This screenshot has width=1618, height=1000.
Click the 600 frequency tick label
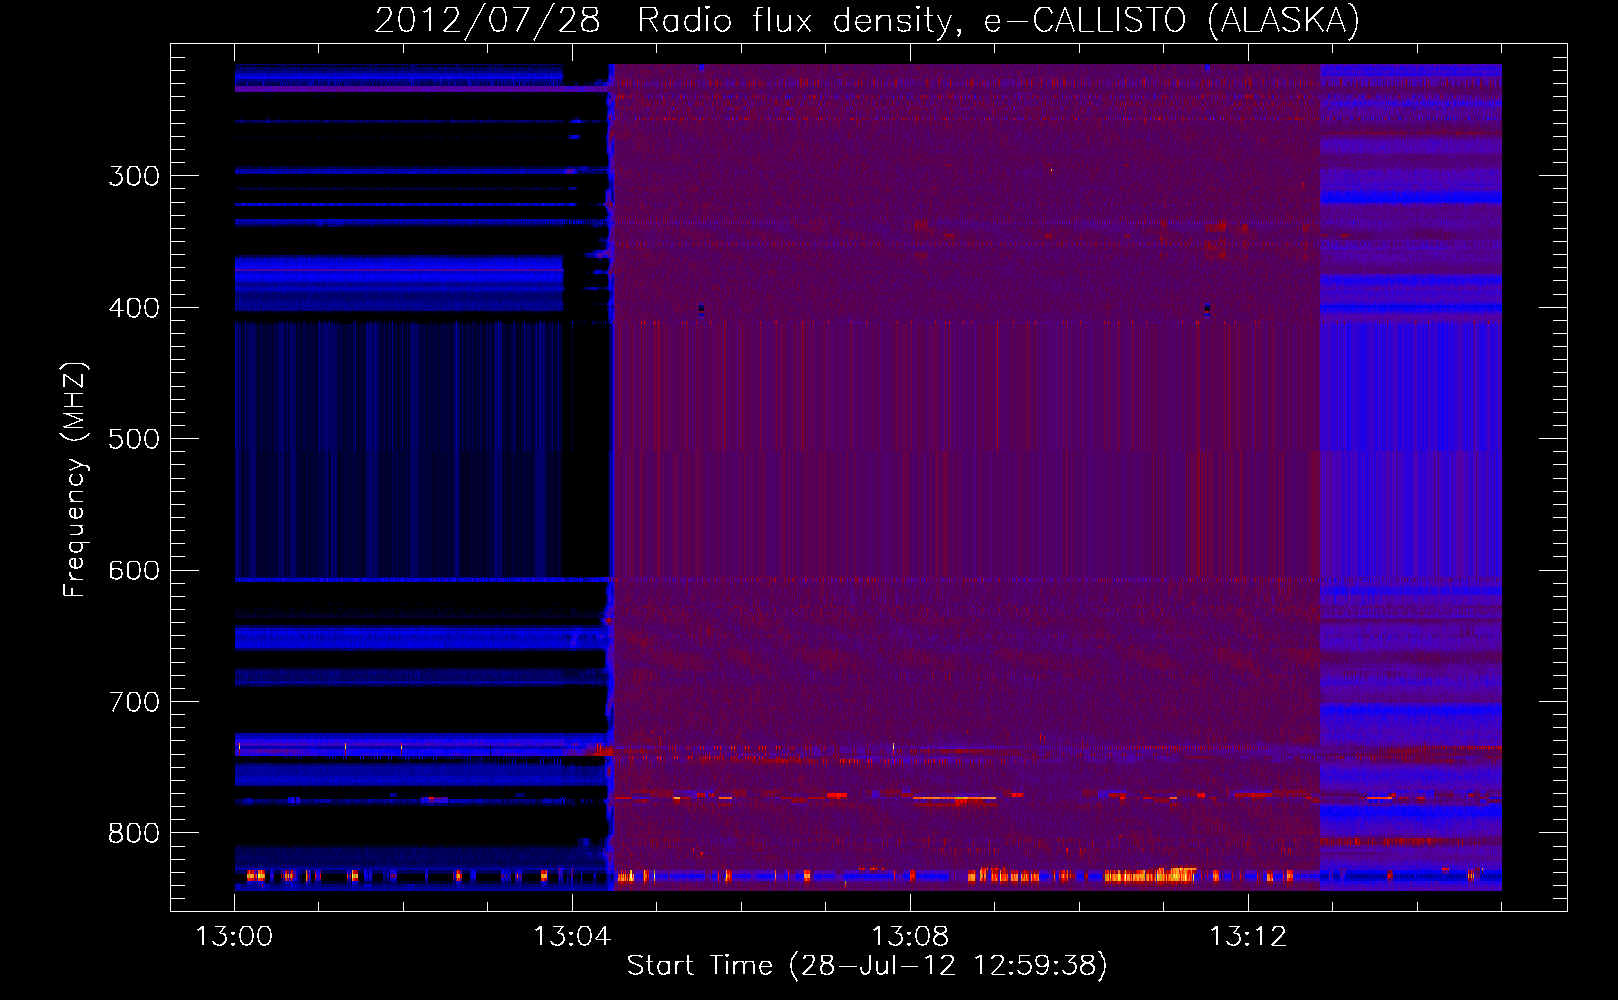134,571
